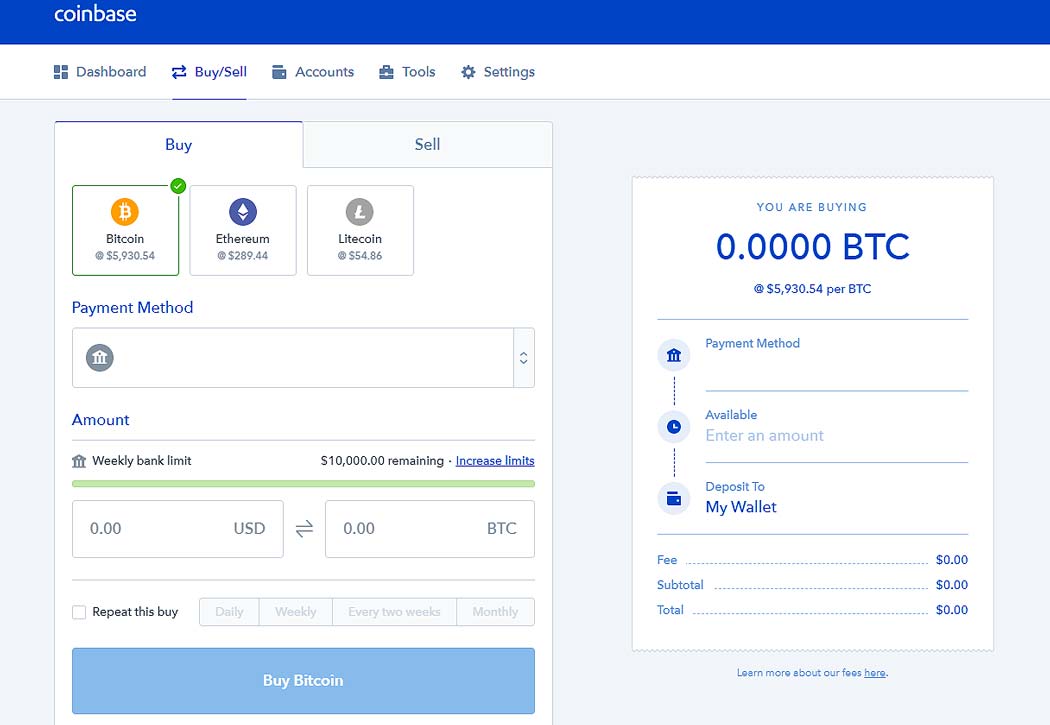Click the bank icon beside Weekly bank limit

tap(79, 461)
